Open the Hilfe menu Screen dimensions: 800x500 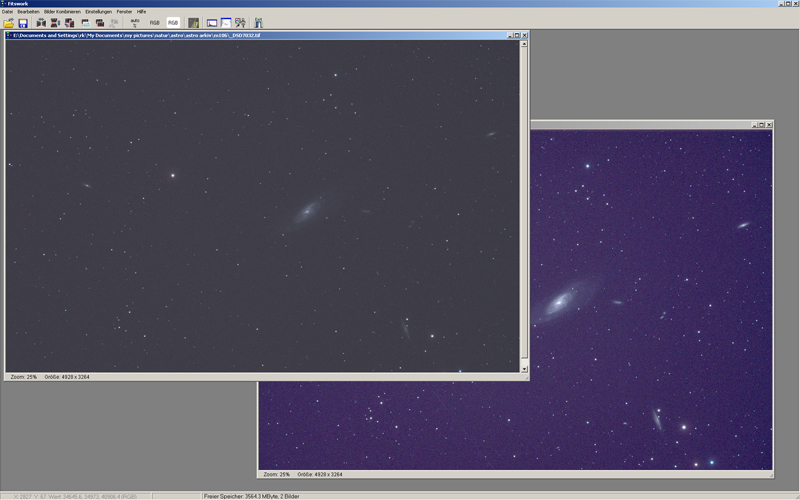tap(142, 11)
